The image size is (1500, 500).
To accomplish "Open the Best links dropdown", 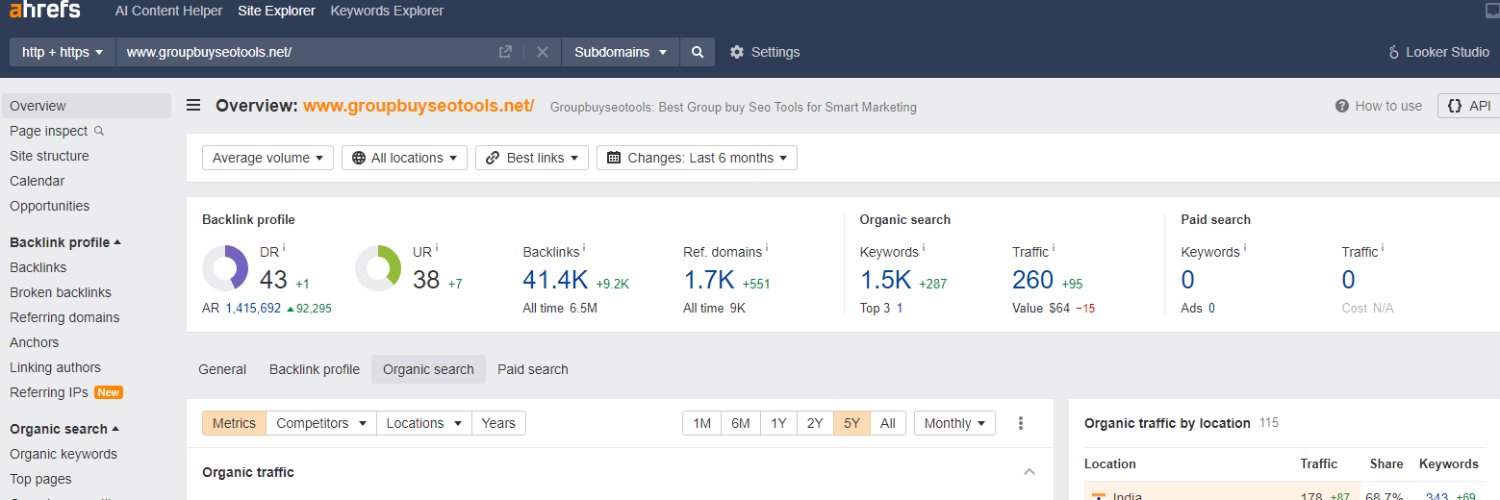I will click(x=532, y=158).
